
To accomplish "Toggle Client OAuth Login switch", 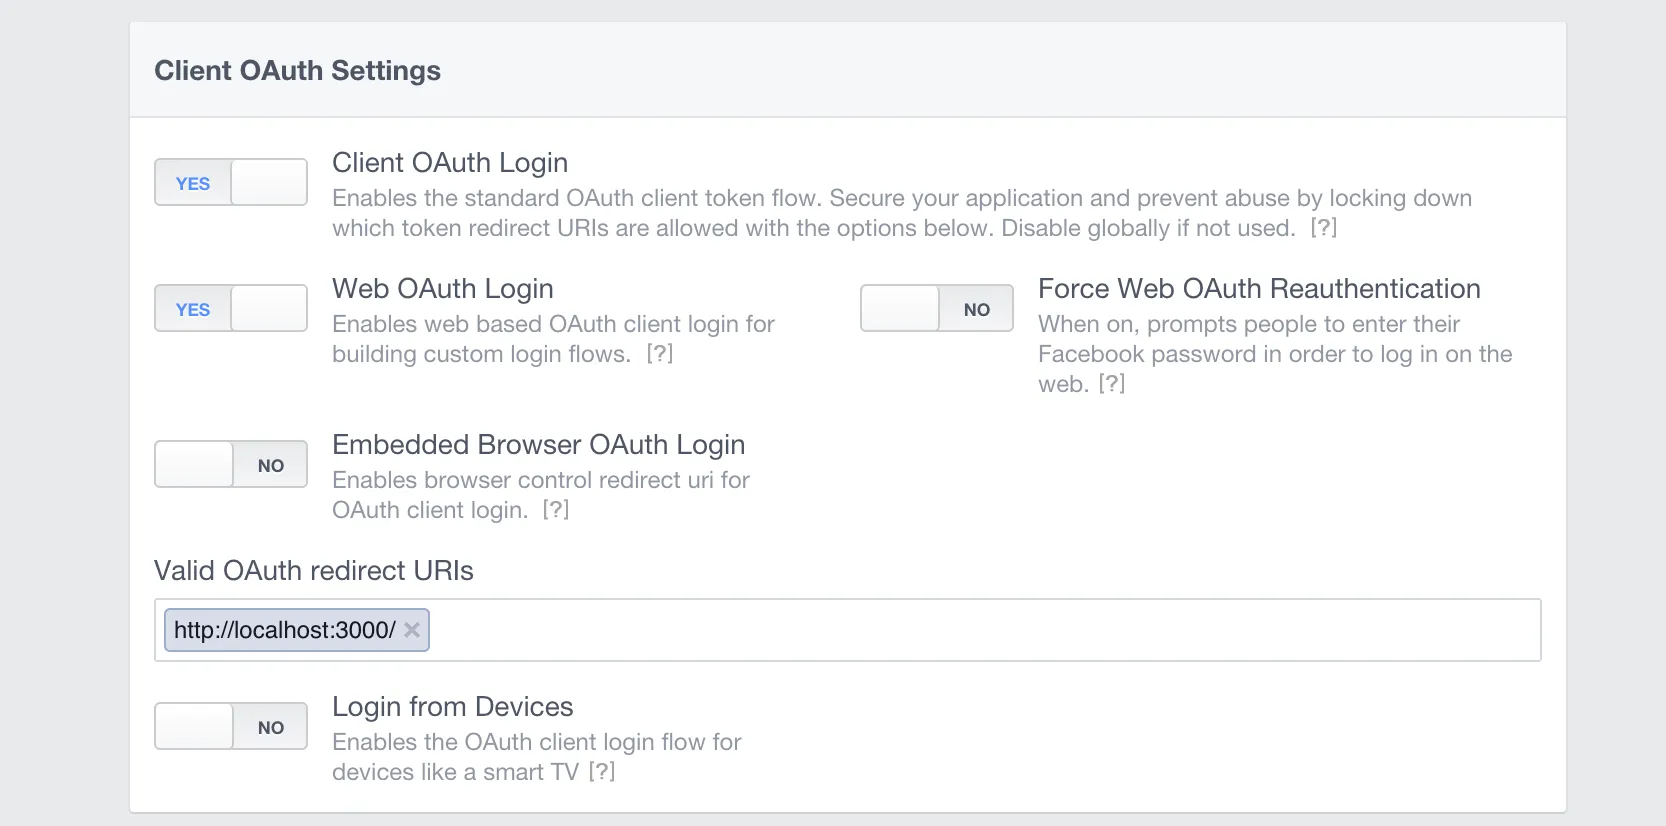I will [x=231, y=183].
